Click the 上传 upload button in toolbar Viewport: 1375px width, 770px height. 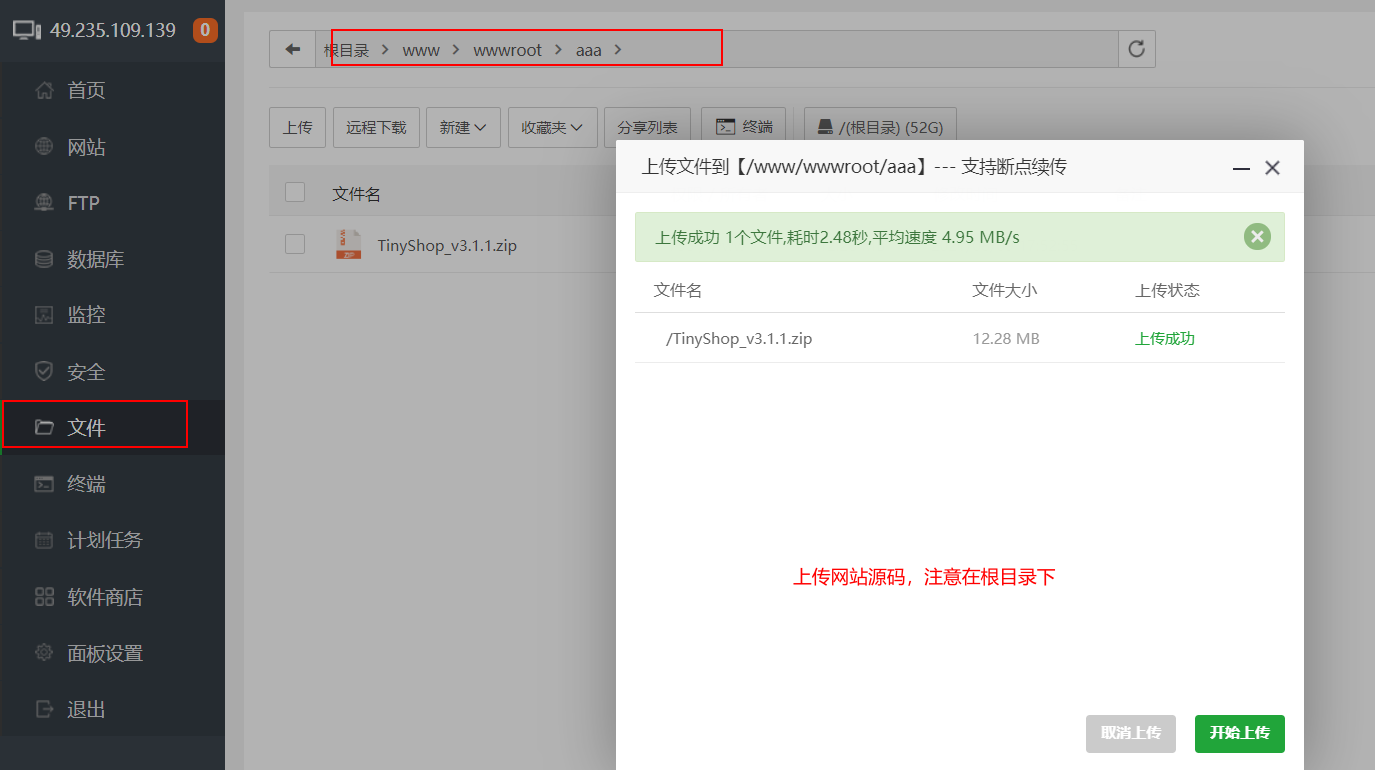(x=298, y=128)
